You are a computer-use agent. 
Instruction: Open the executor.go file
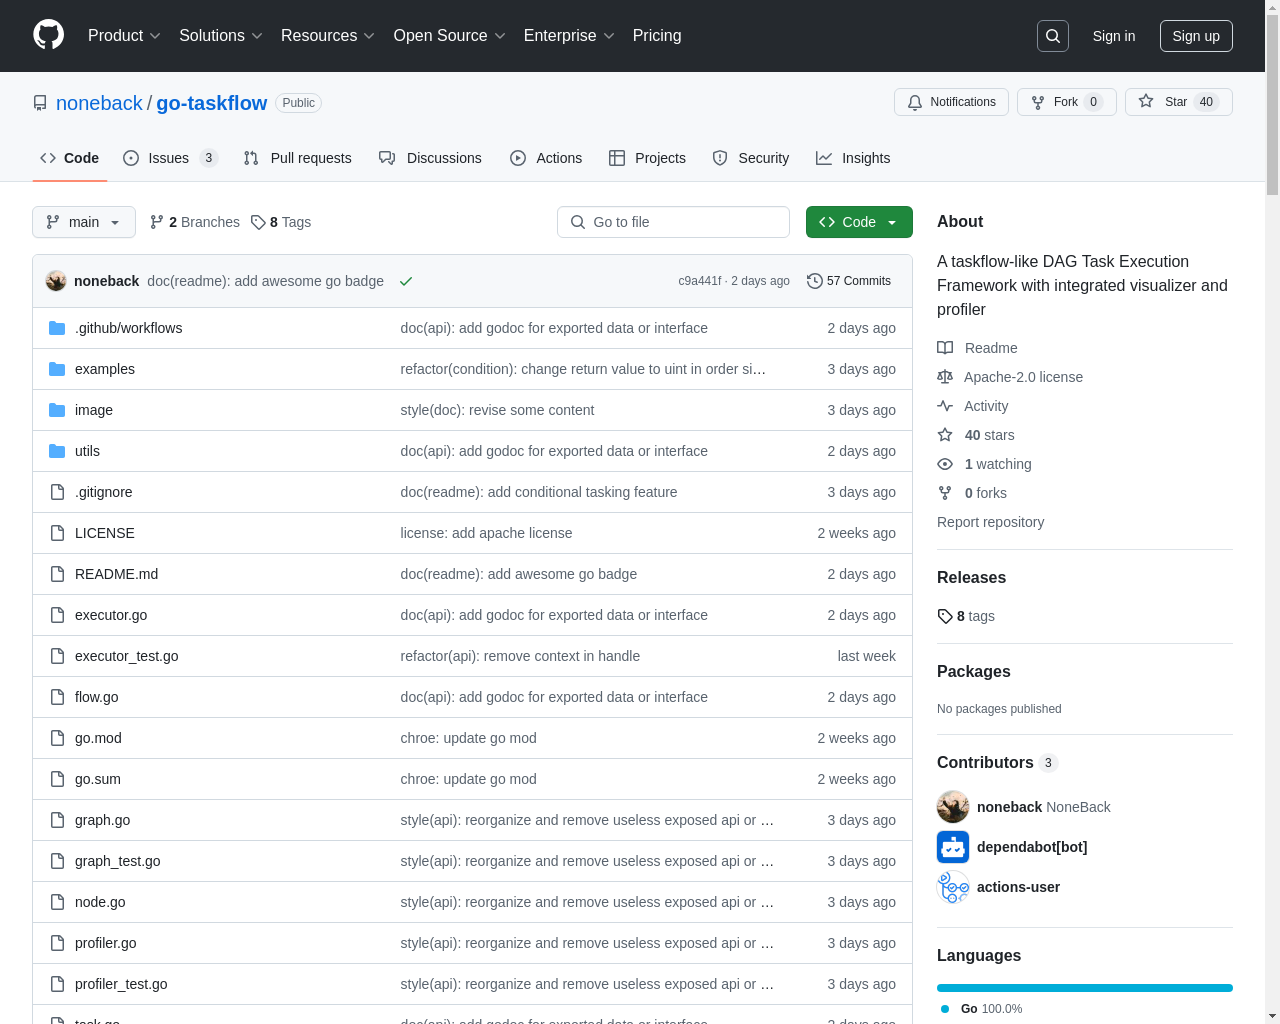tap(111, 615)
